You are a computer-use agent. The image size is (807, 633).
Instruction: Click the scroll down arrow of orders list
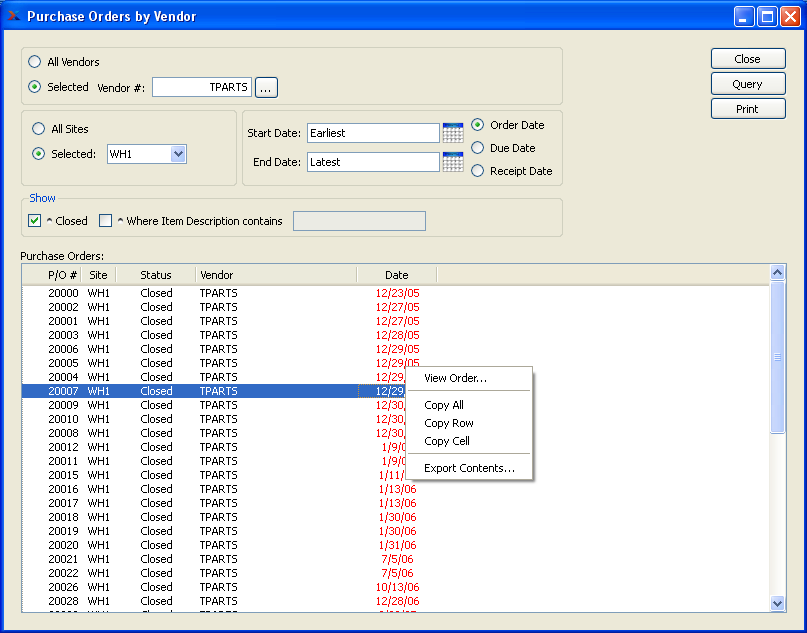click(x=778, y=603)
